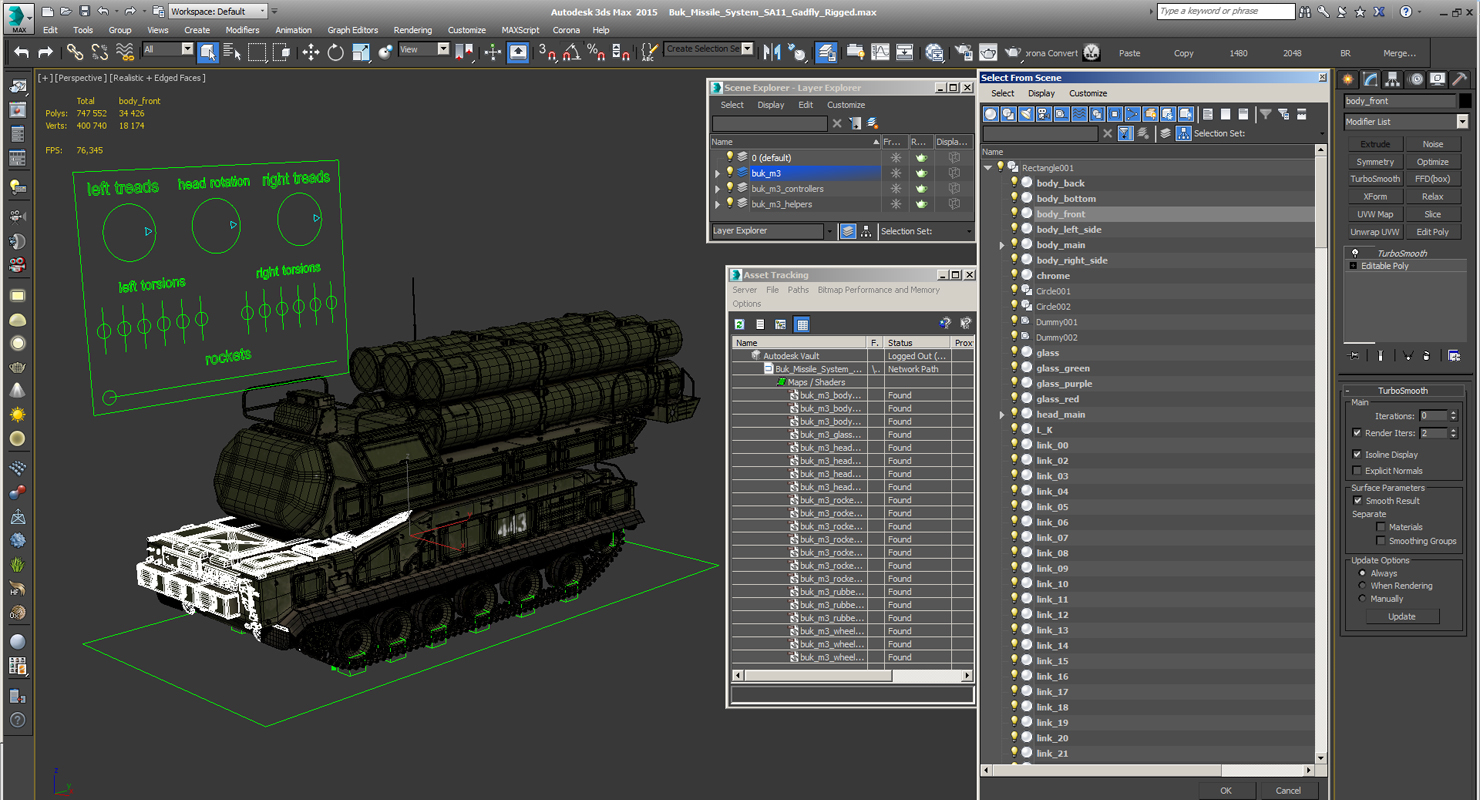Switch to the Hierarchy command panel tab
The image size is (1480, 800).
(1393, 79)
